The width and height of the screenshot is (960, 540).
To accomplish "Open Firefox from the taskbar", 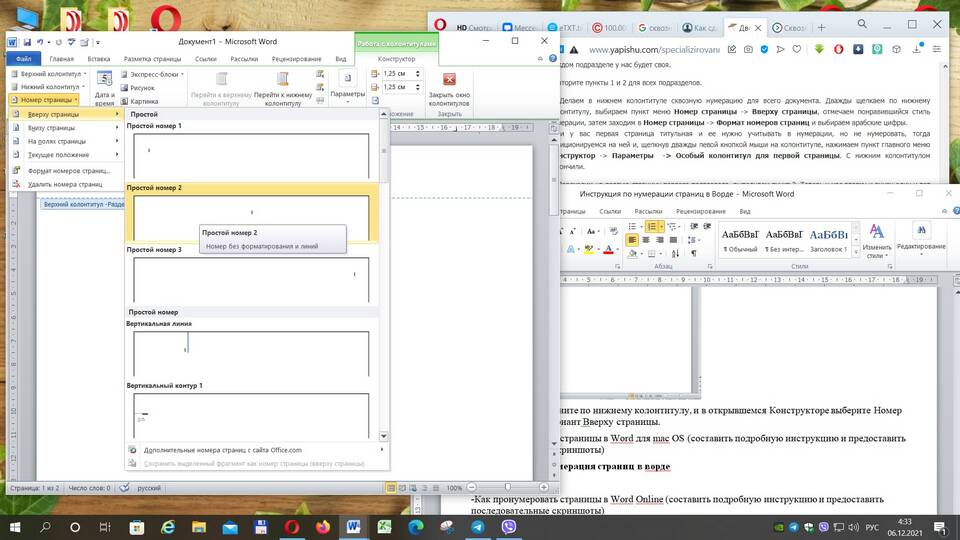I will pos(322,526).
